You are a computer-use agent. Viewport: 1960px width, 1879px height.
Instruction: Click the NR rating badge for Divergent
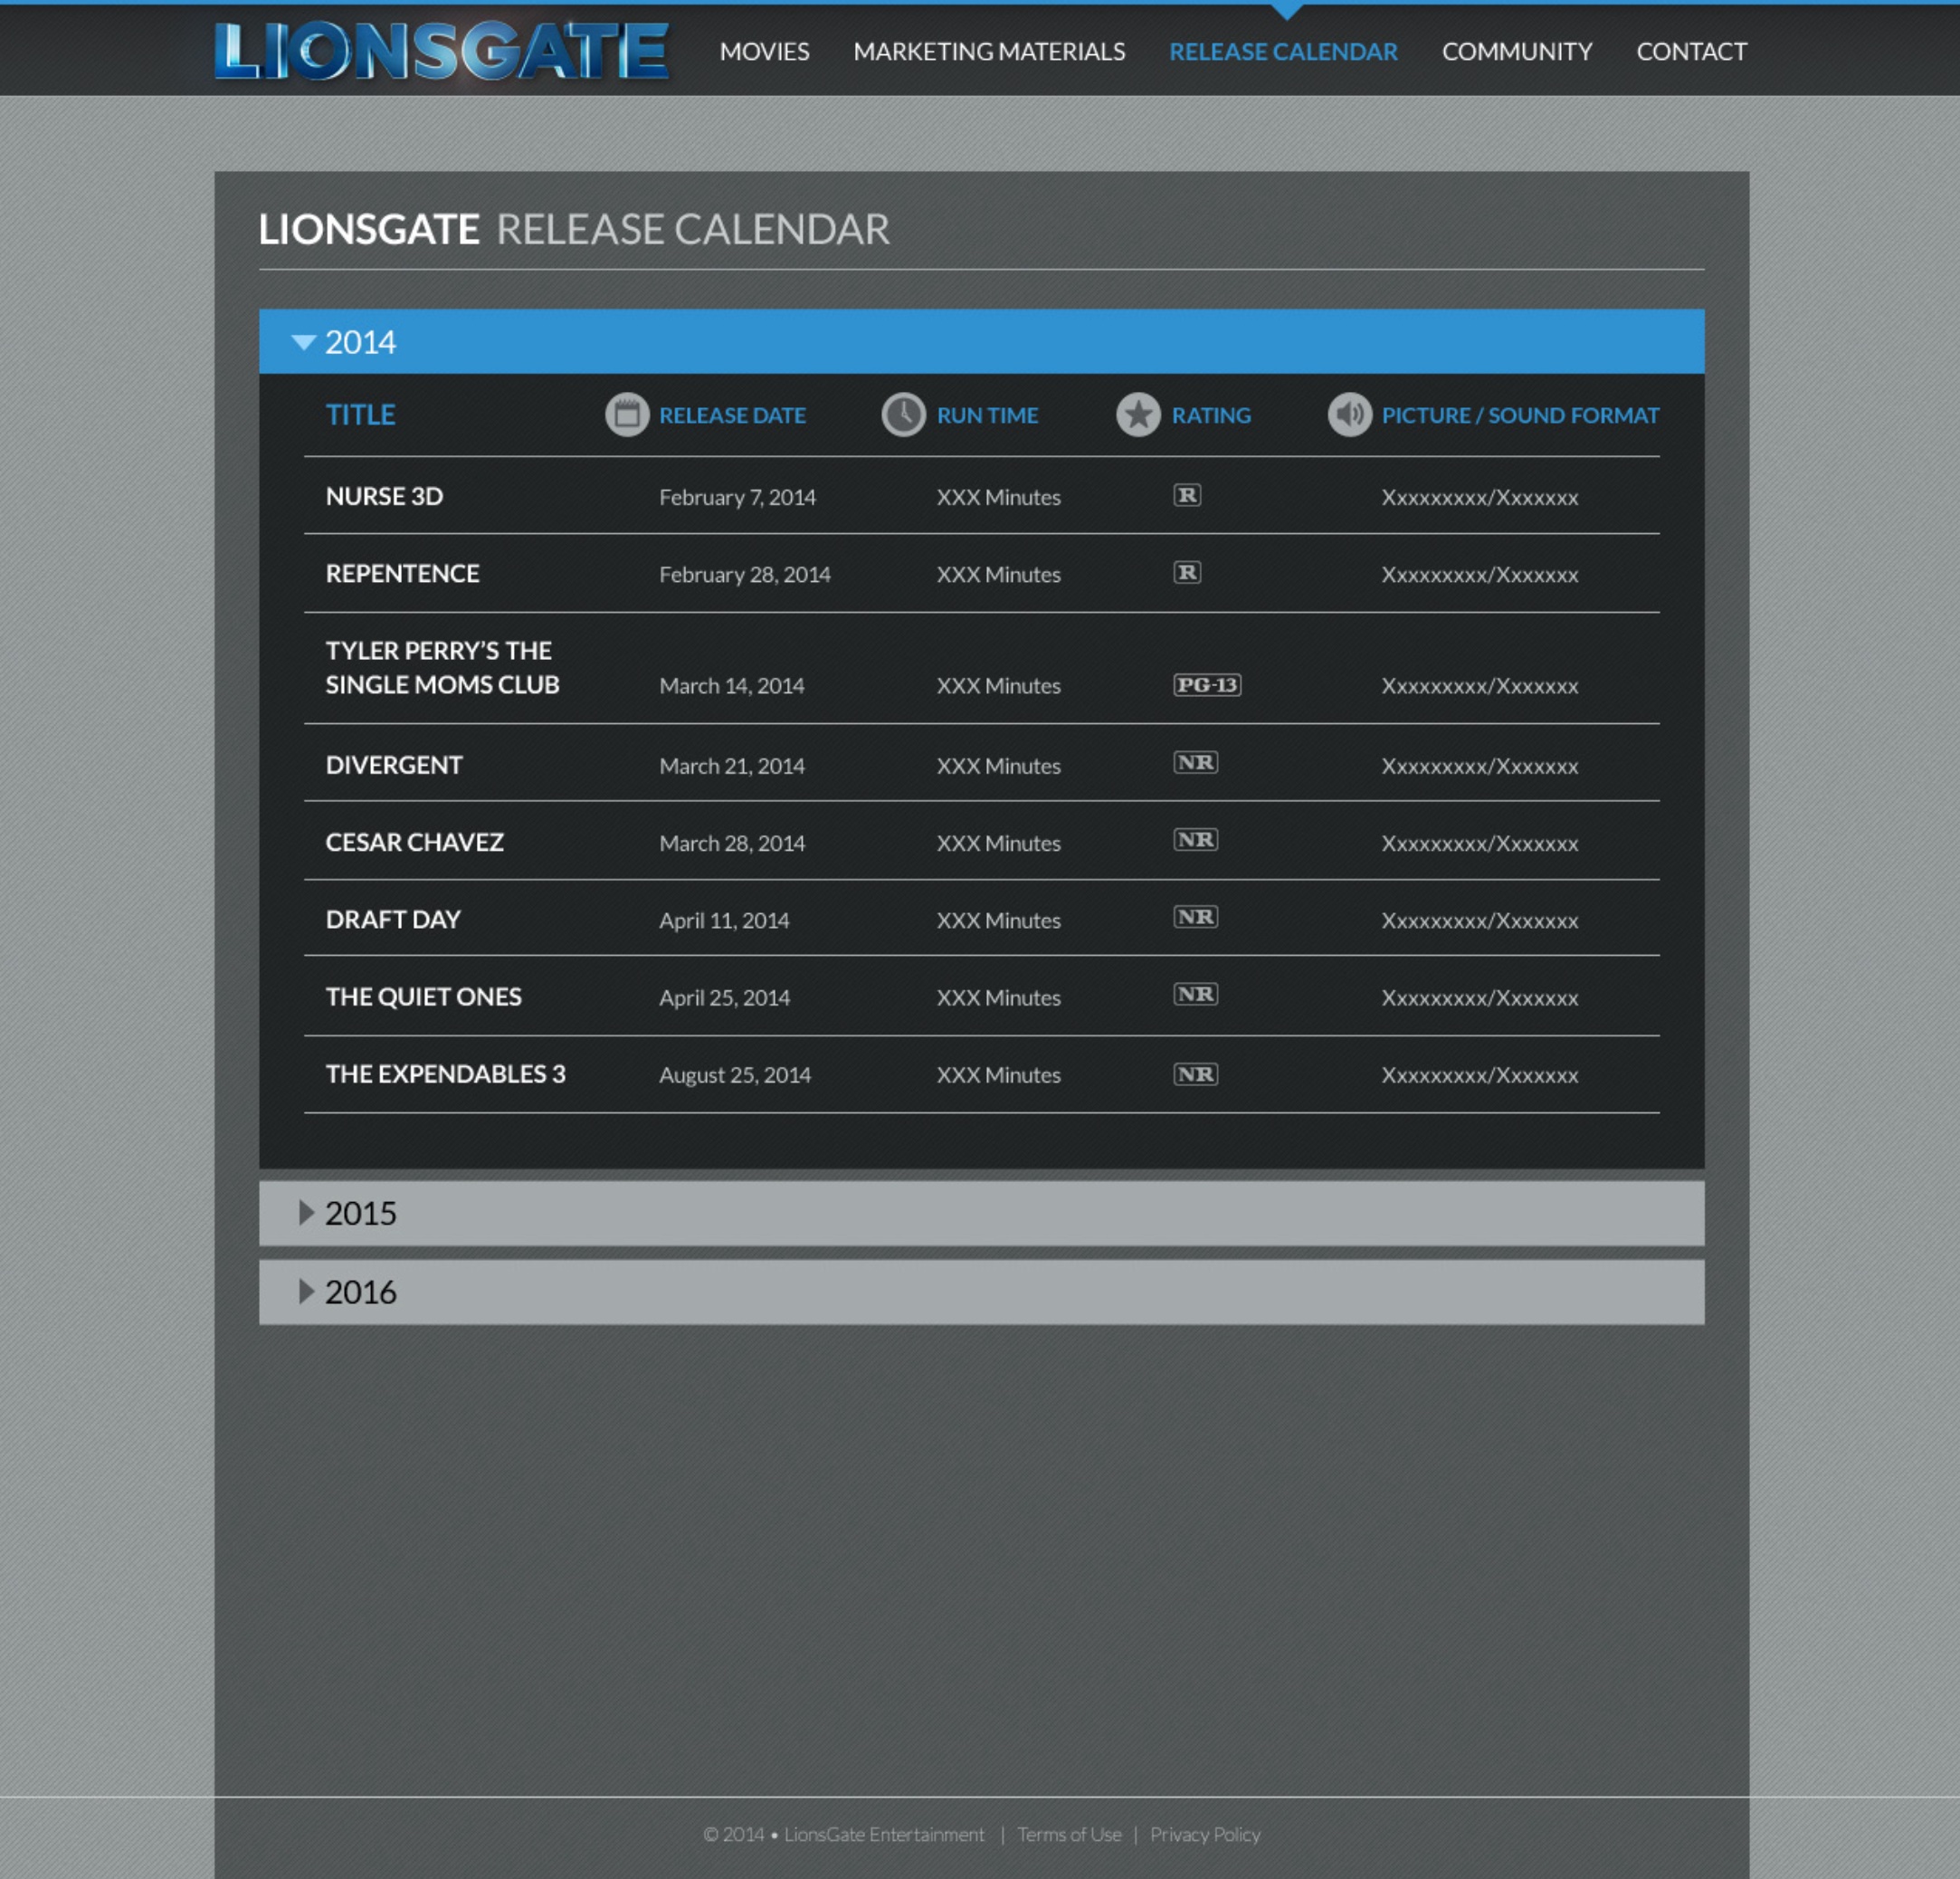(x=1195, y=763)
